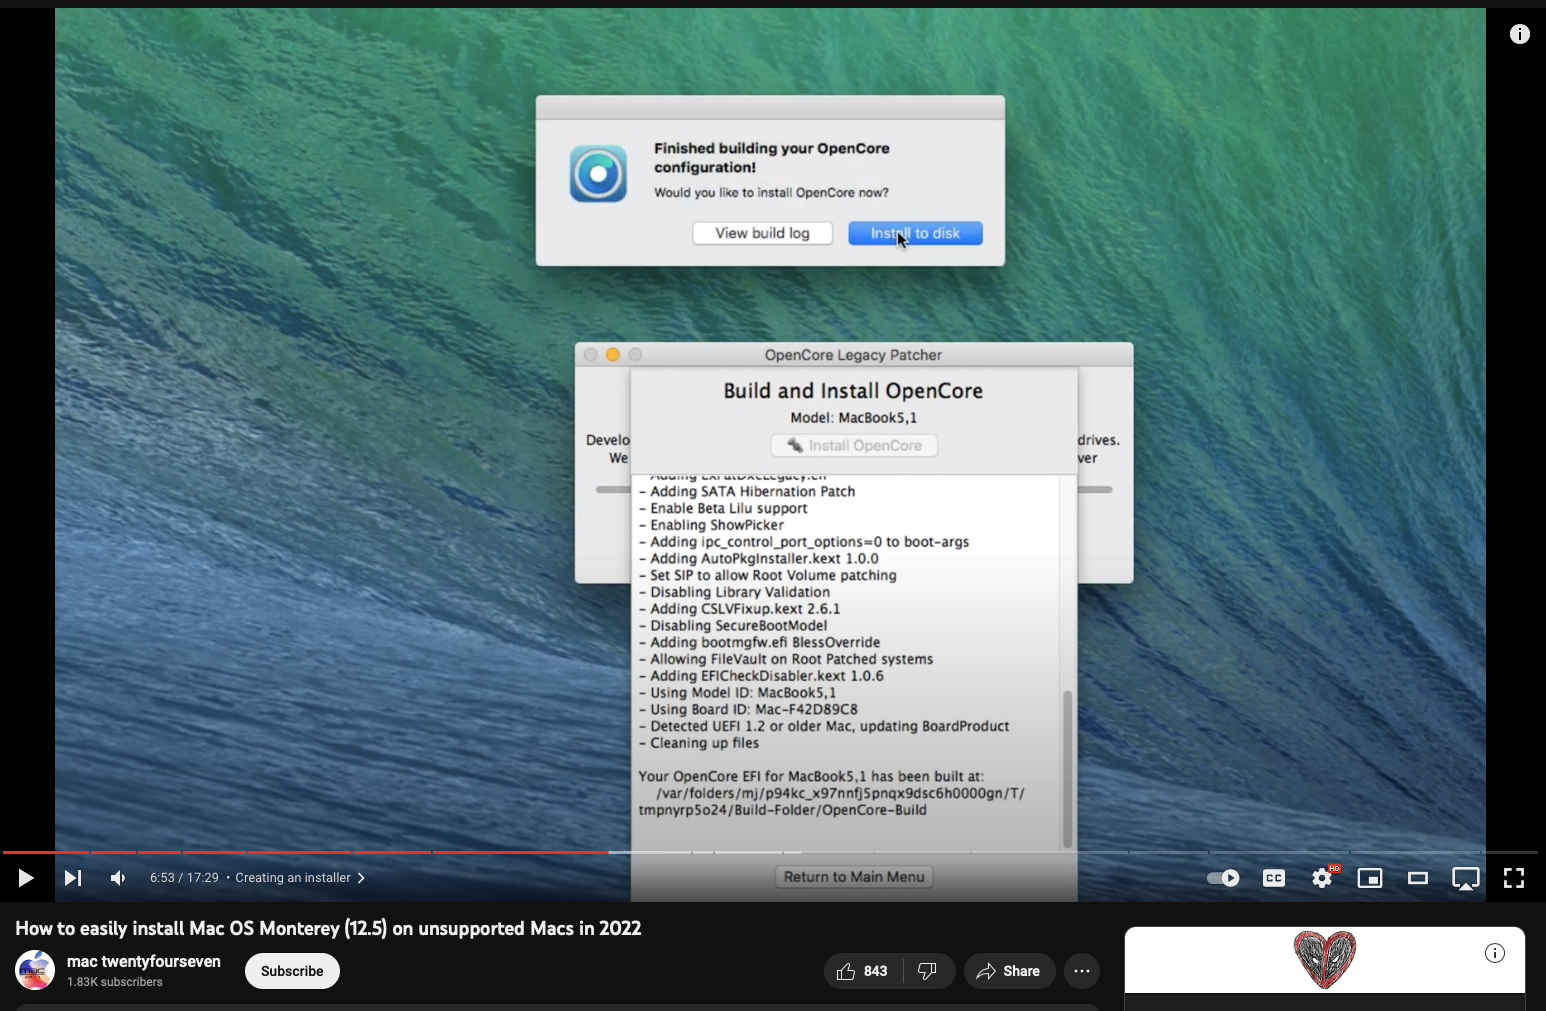Open more actions ellipsis menu

[x=1082, y=971]
